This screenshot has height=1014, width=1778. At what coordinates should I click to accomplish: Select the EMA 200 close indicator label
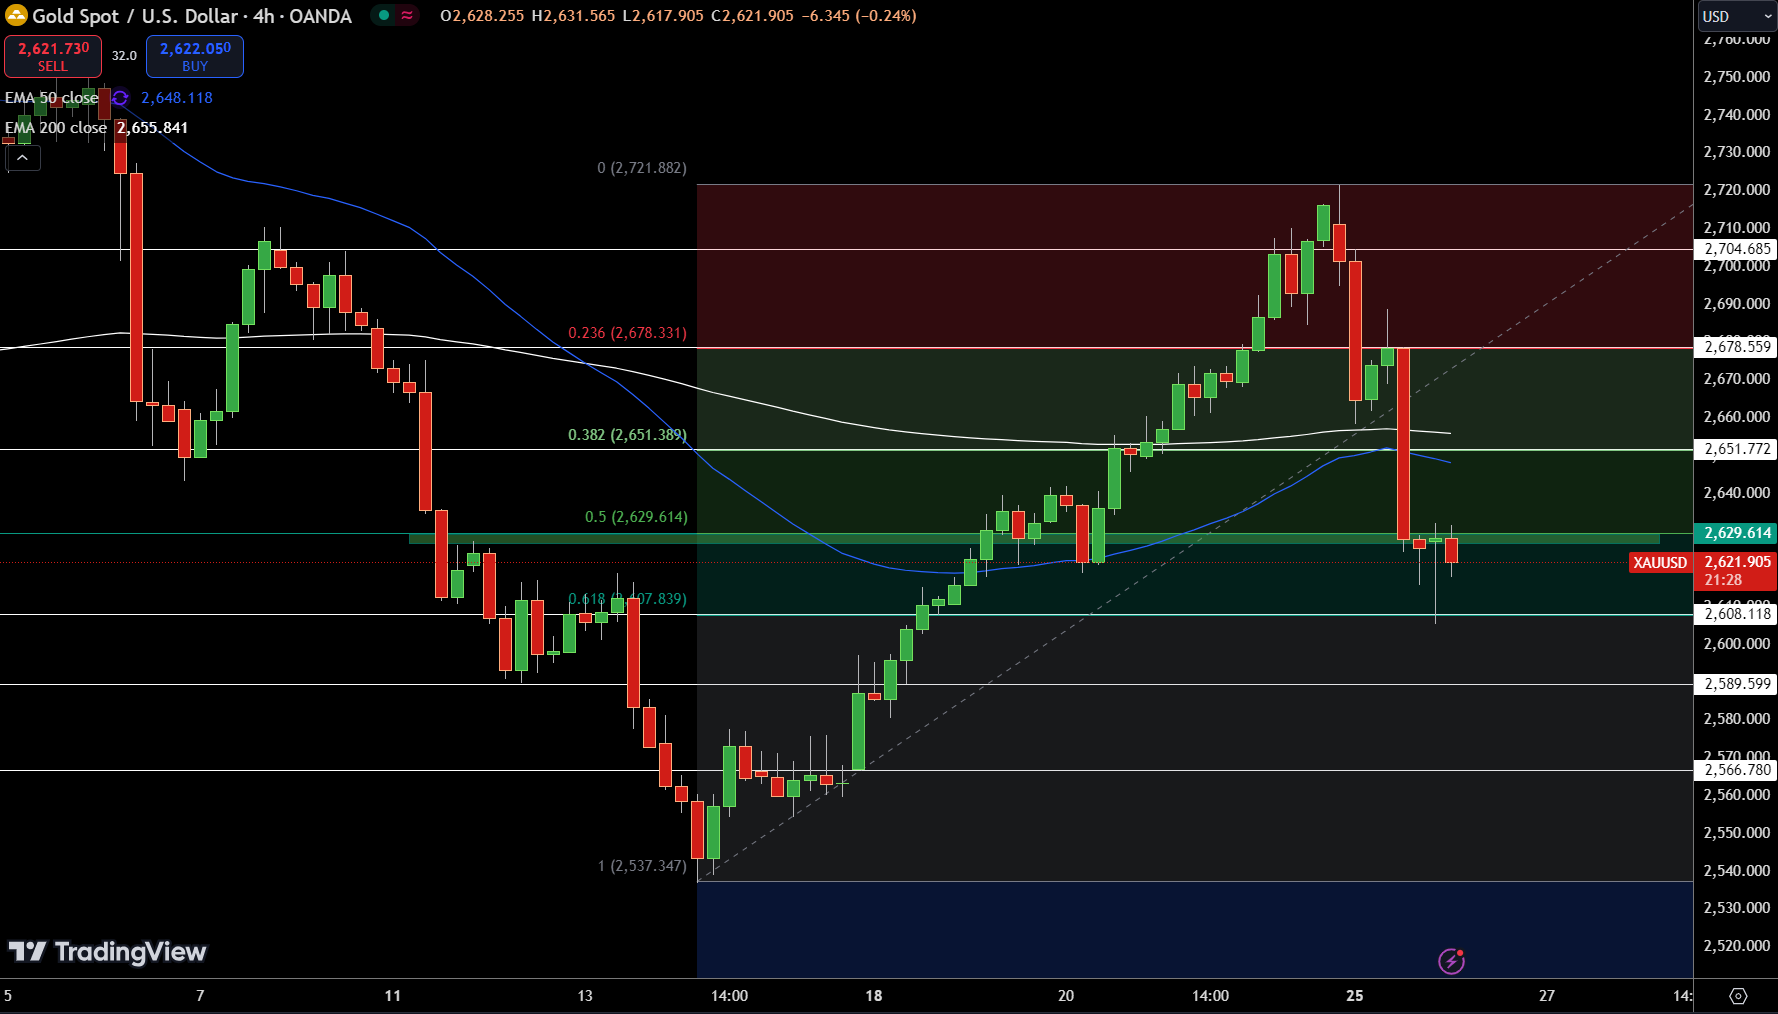pyautogui.click(x=56, y=128)
